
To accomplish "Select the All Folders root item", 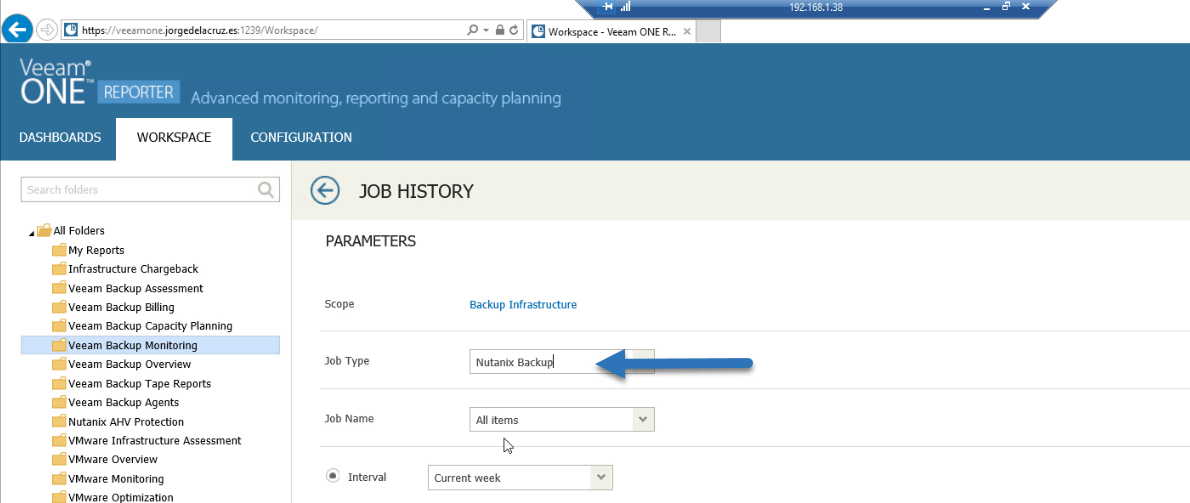I will [x=79, y=231].
